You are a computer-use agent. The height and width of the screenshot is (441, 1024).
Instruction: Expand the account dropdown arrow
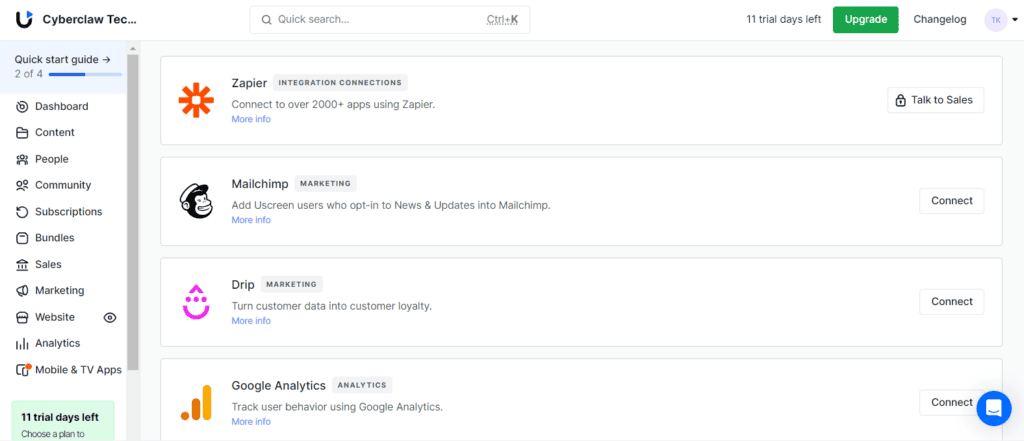point(1015,20)
